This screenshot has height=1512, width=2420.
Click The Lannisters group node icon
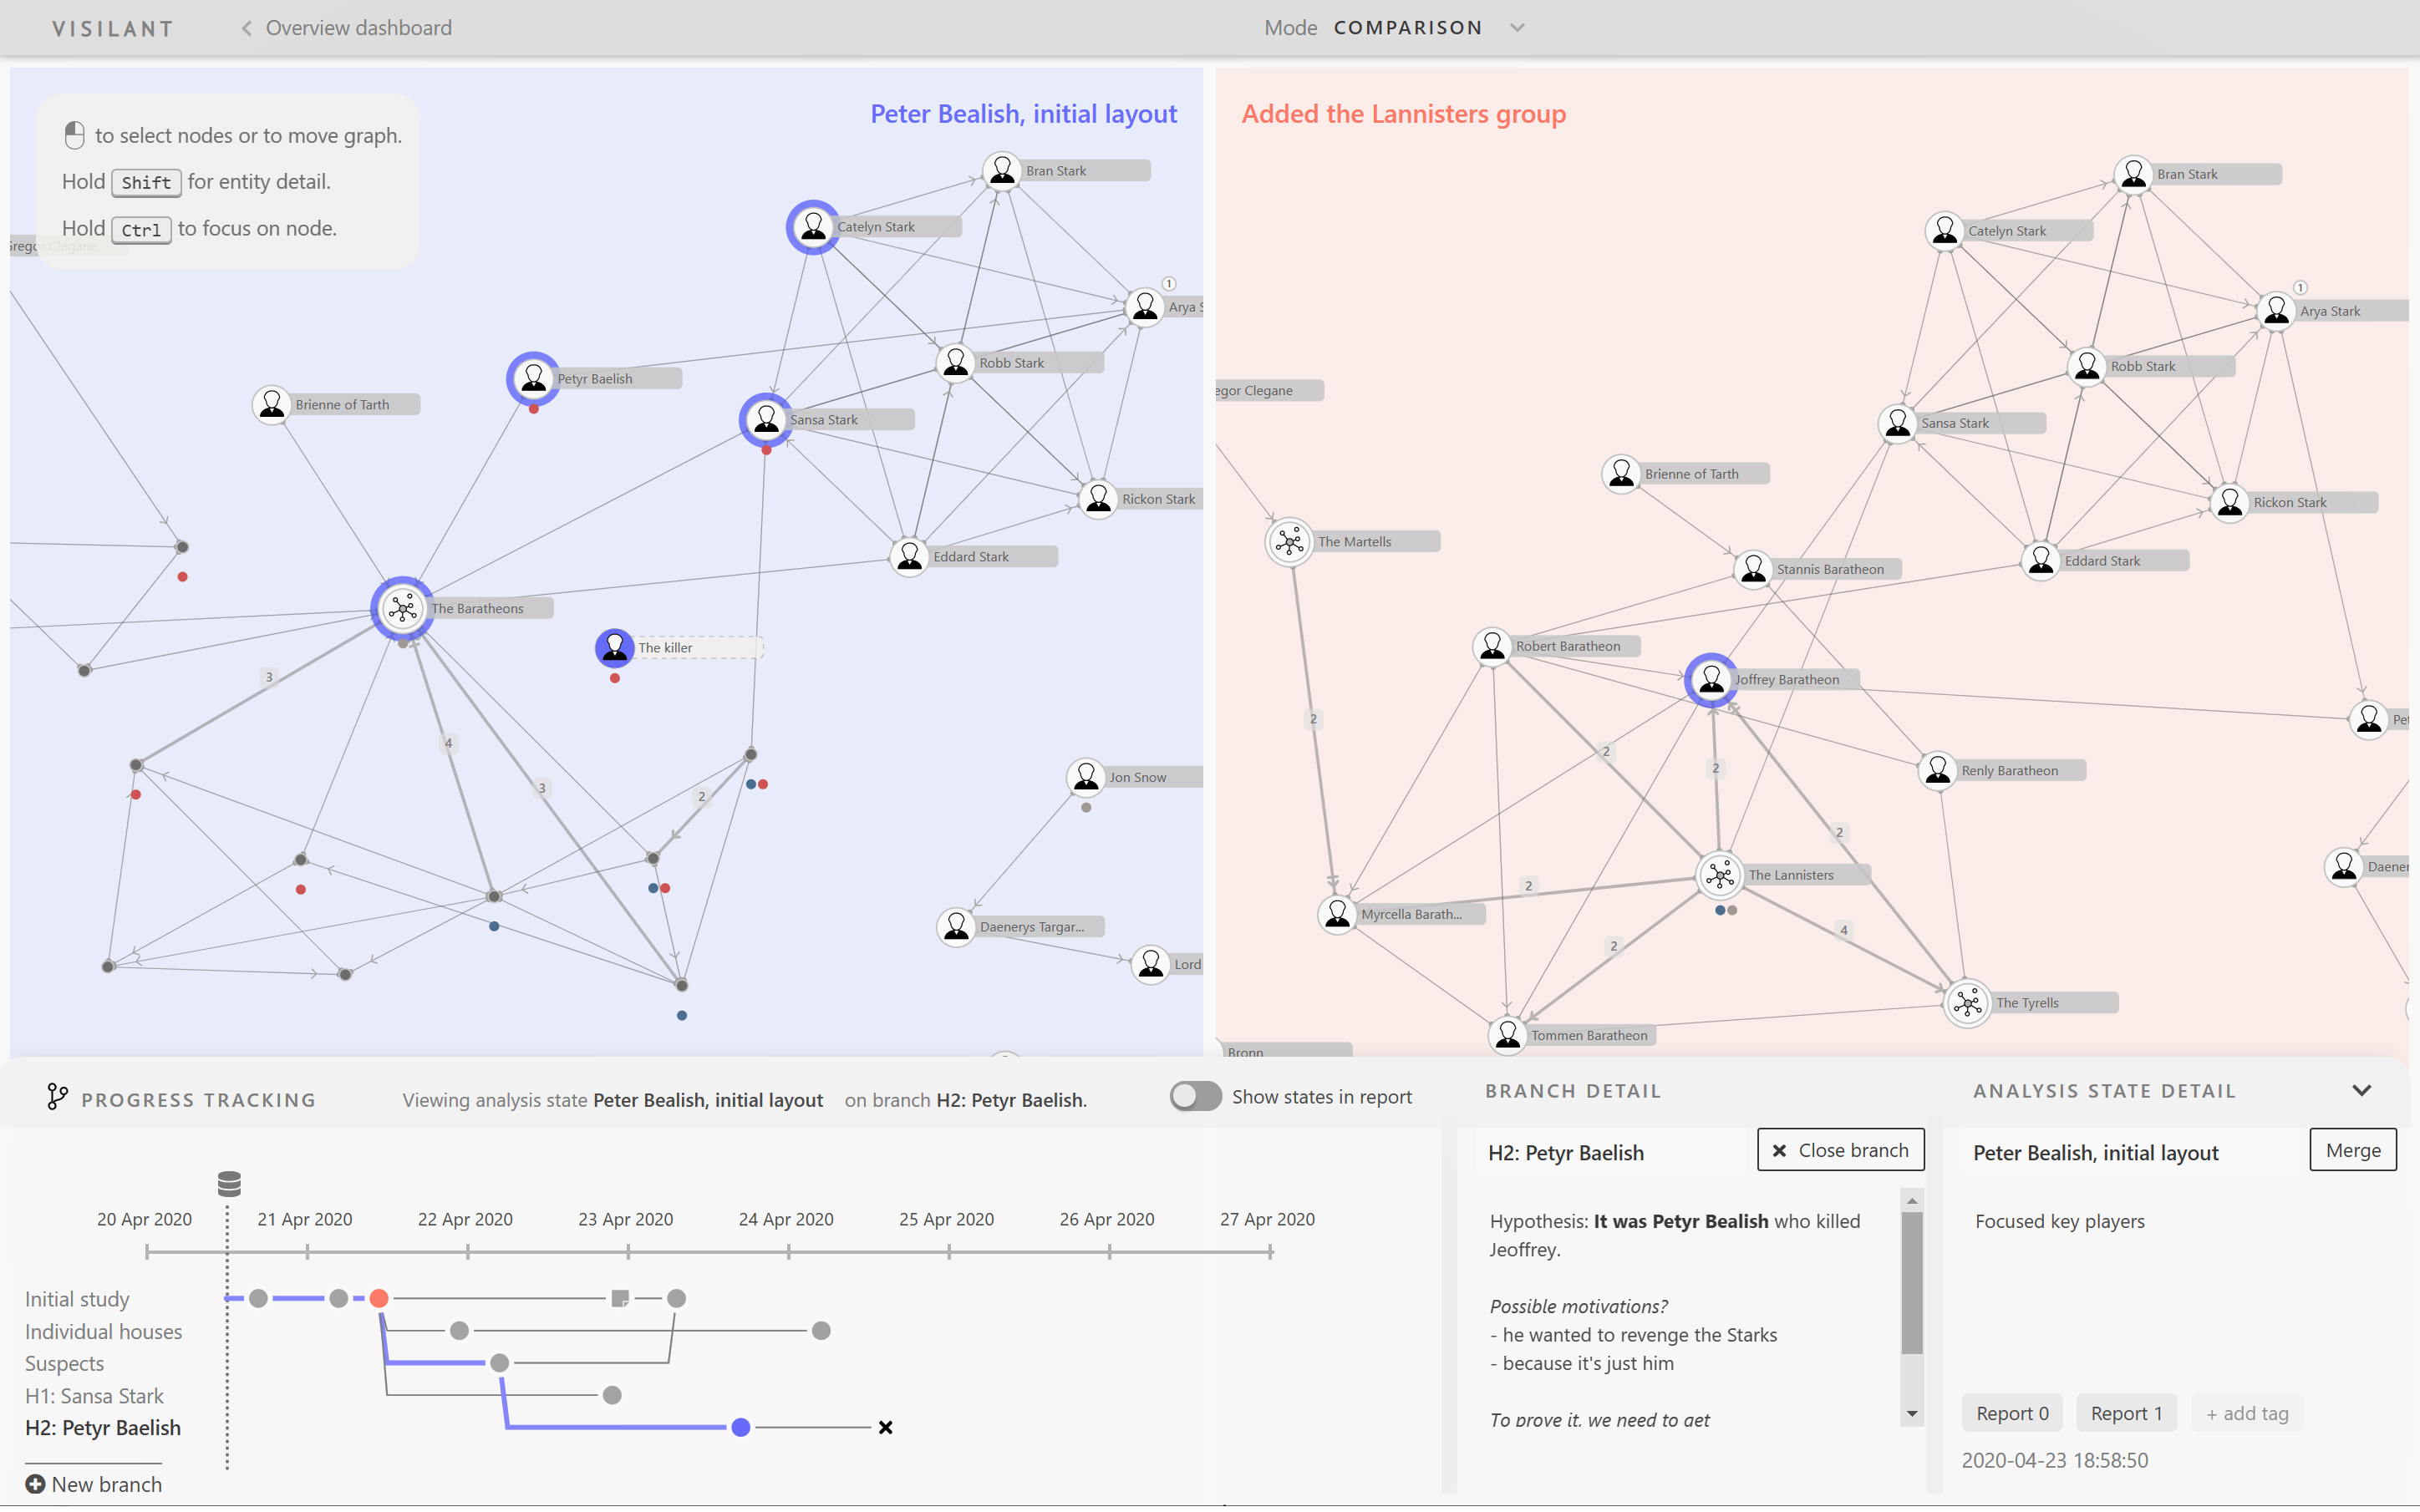coord(1719,875)
